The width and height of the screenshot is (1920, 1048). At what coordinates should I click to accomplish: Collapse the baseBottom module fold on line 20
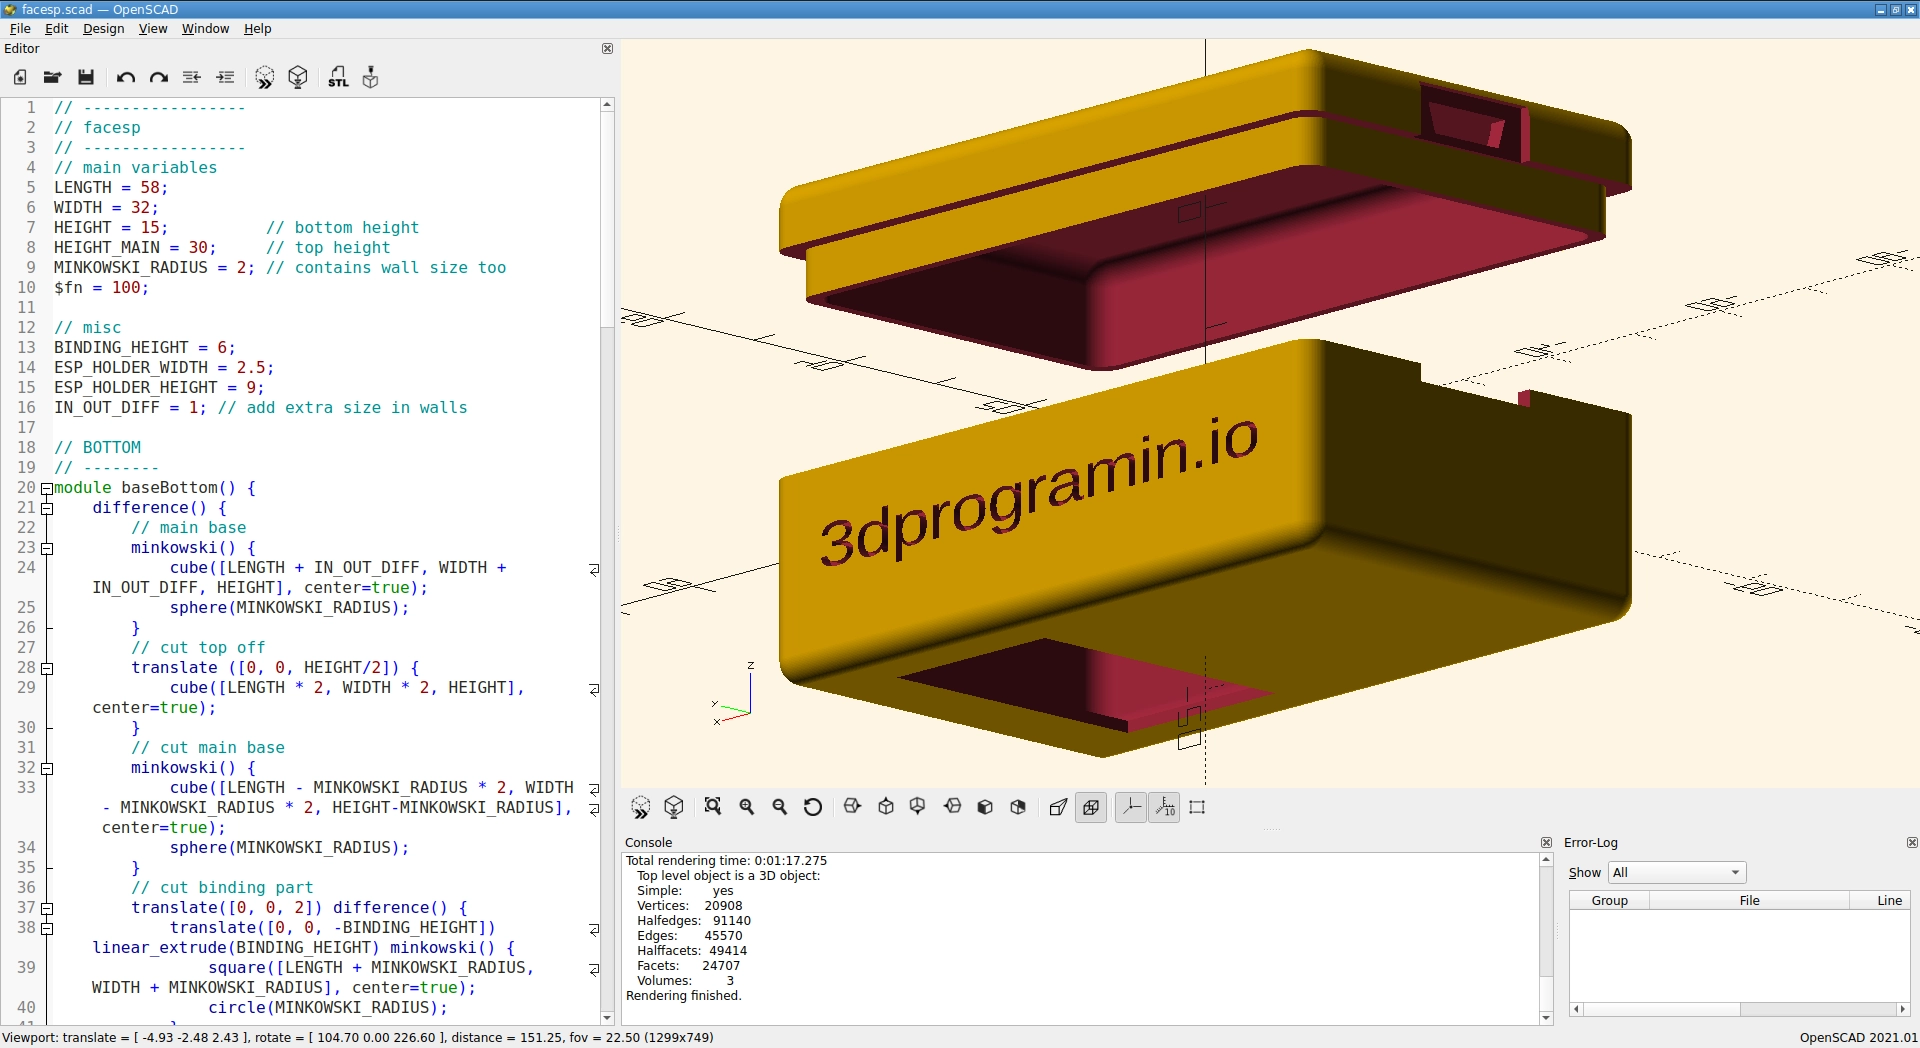(46, 488)
